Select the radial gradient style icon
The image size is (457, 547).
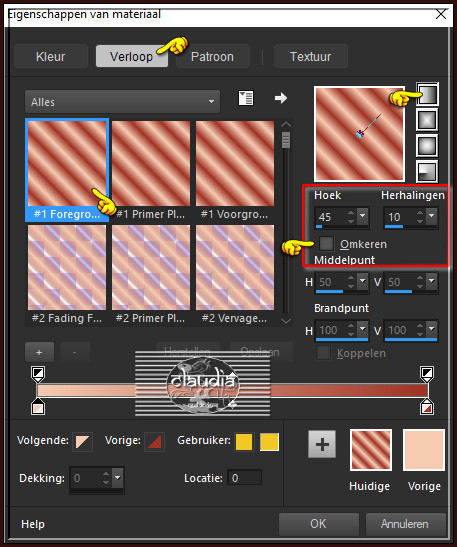pyautogui.click(x=427, y=171)
